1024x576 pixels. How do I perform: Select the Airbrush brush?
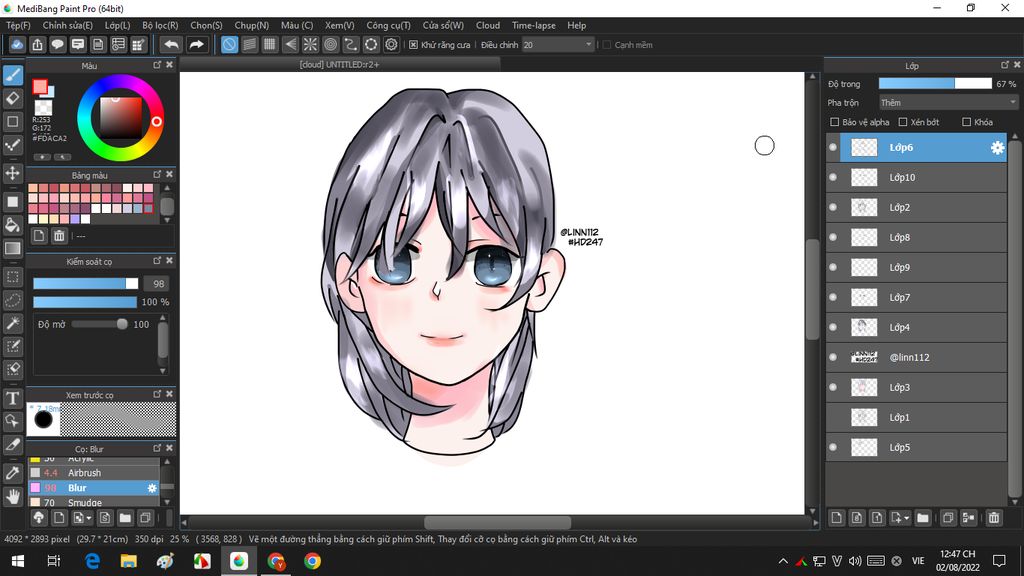click(93, 473)
